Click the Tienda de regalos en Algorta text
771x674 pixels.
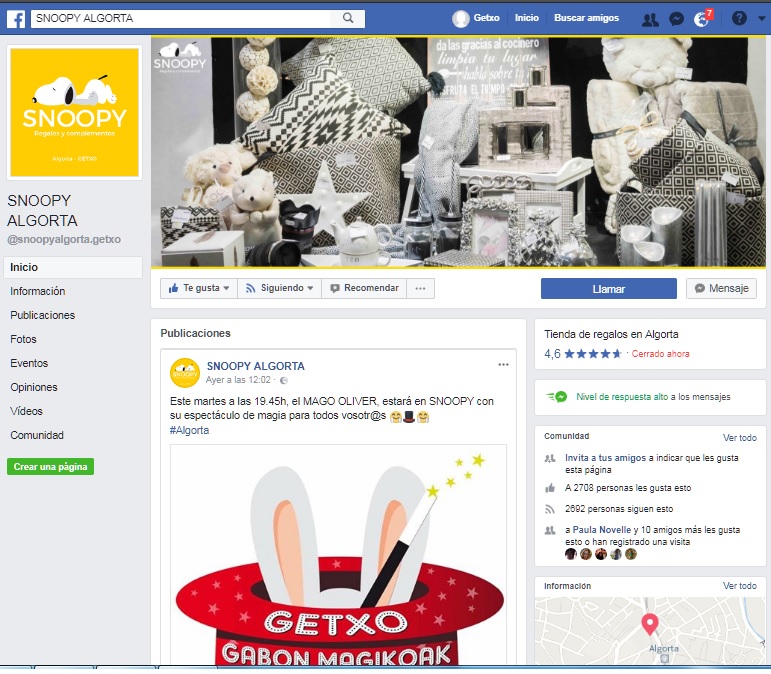[x=611, y=334]
